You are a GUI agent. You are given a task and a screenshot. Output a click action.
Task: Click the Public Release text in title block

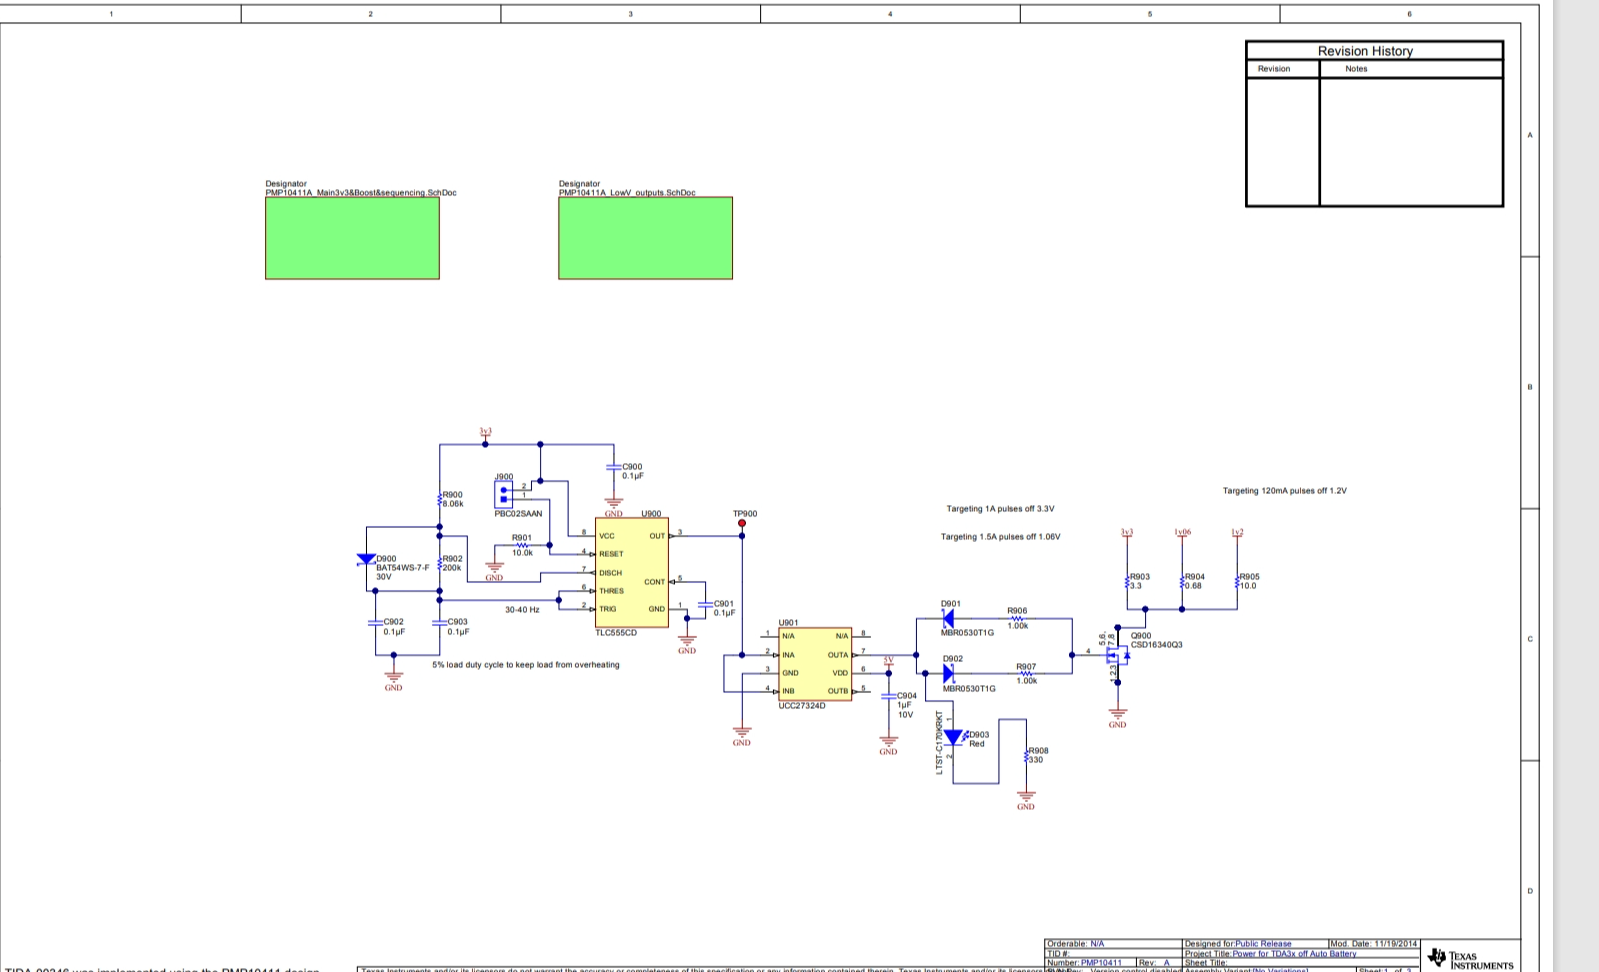pyautogui.click(x=1263, y=944)
